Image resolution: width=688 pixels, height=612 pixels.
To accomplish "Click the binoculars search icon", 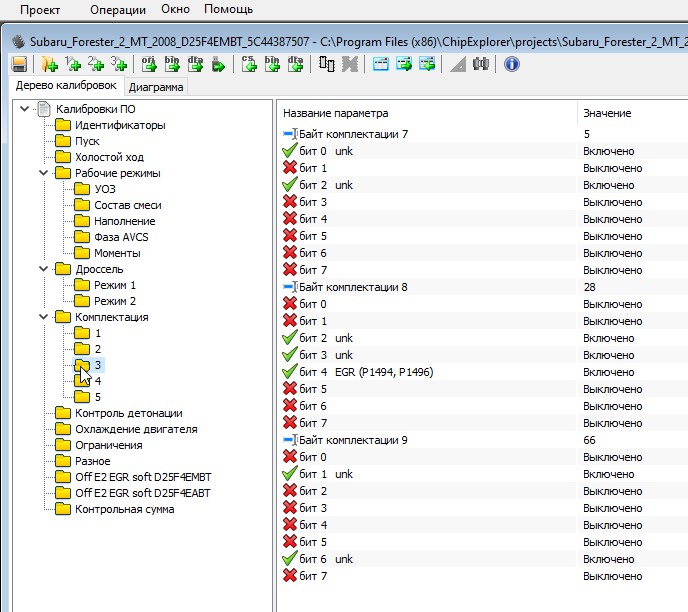I will point(481,64).
